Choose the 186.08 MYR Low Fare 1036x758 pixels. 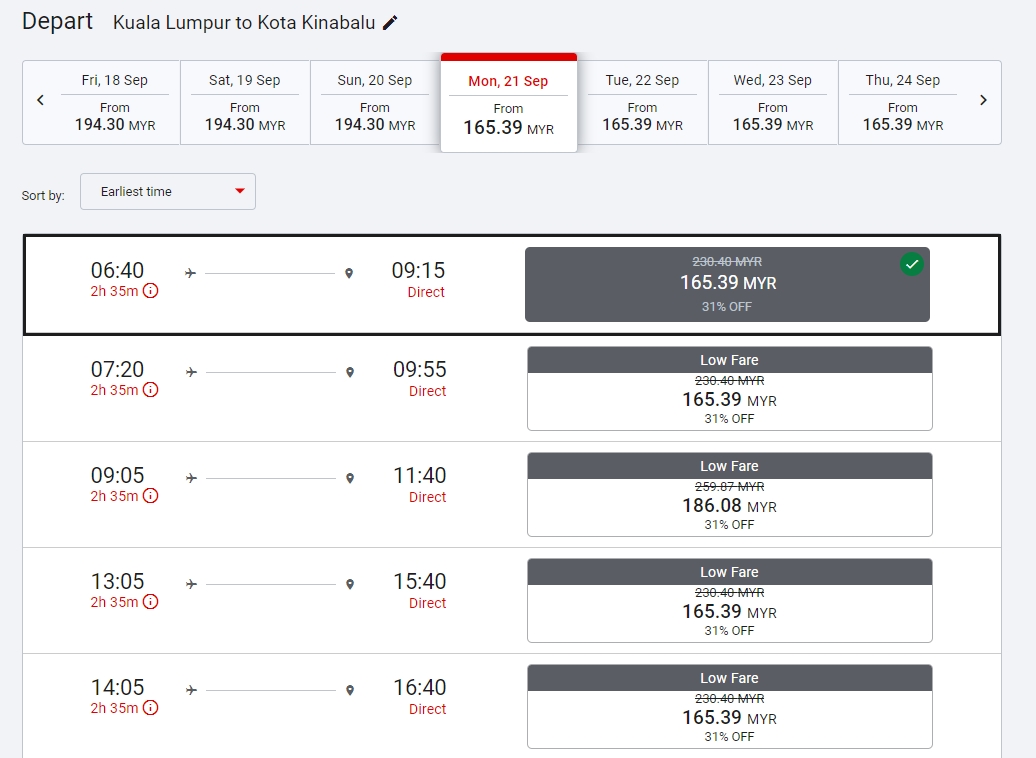pos(729,495)
